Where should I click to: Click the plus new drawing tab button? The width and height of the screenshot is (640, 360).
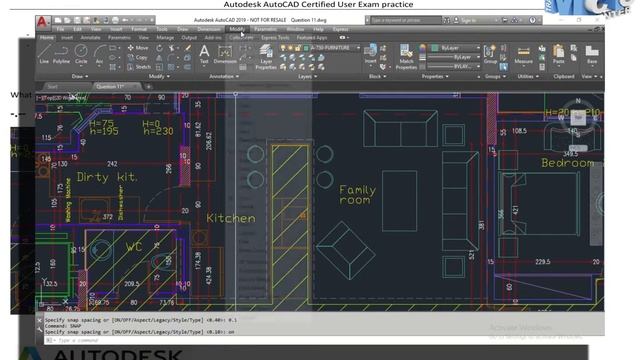(149, 87)
